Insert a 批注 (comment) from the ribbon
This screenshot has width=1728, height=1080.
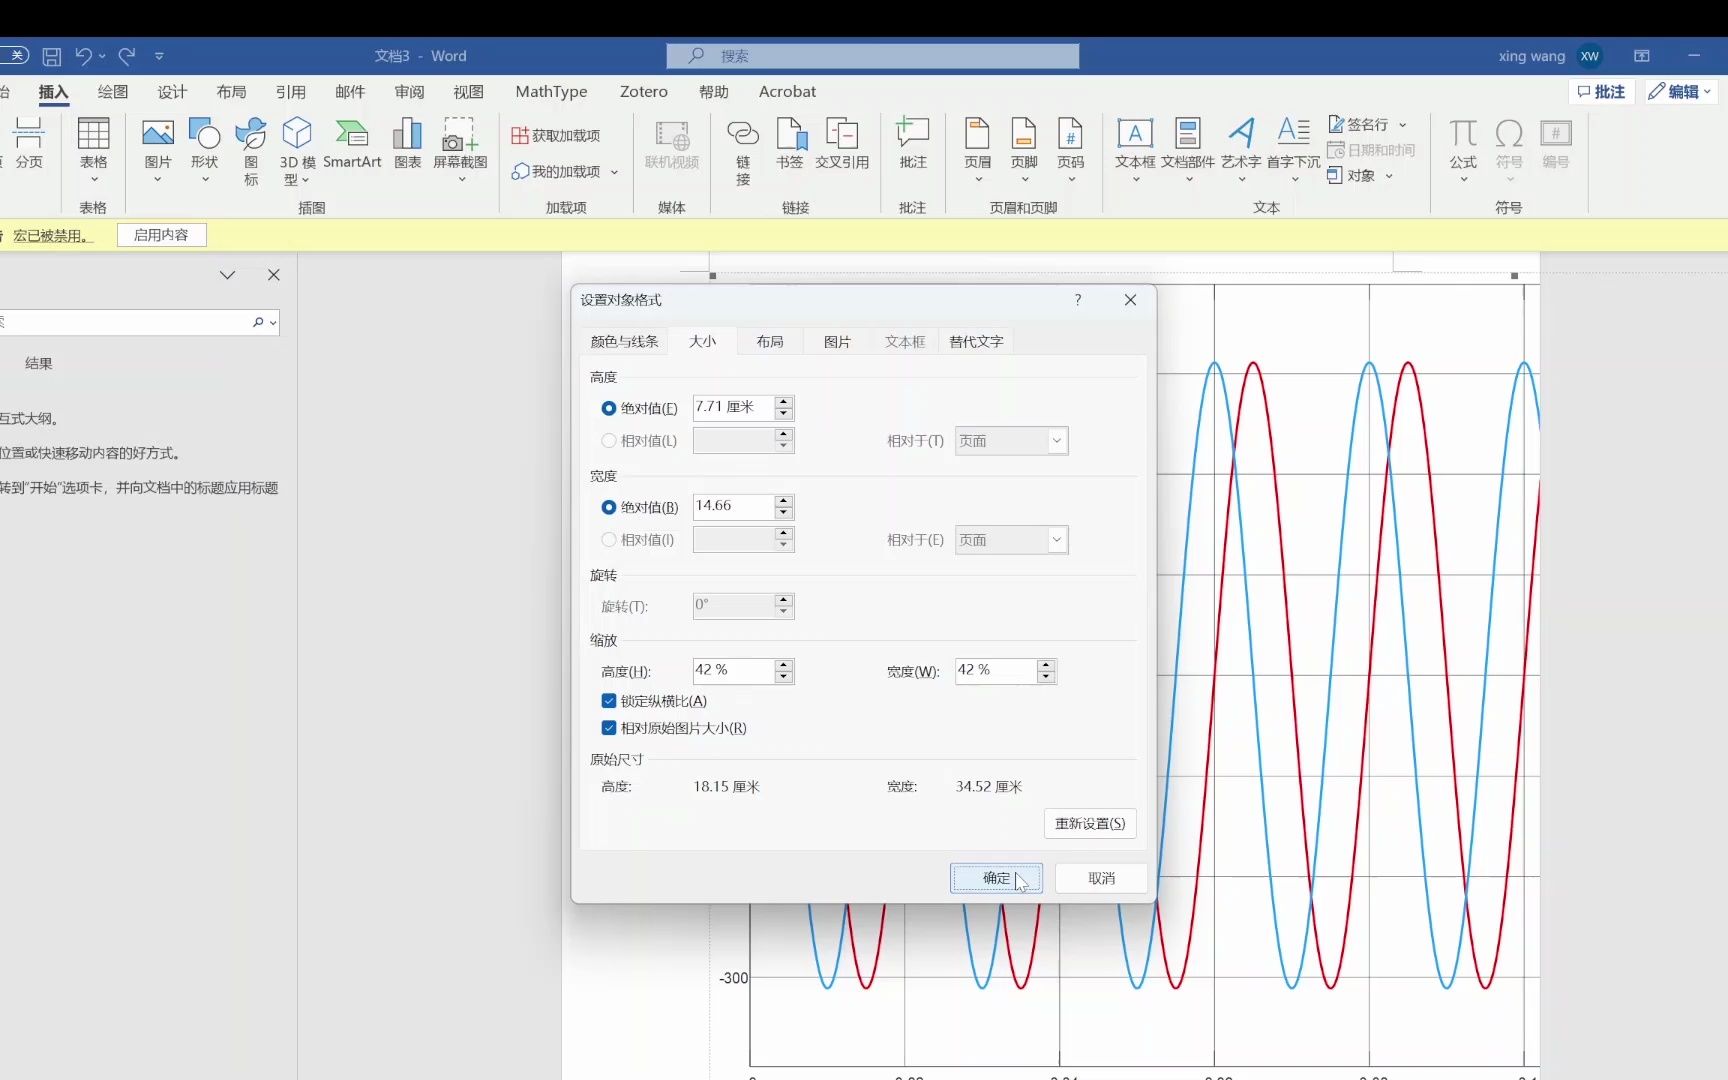[x=913, y=143]
